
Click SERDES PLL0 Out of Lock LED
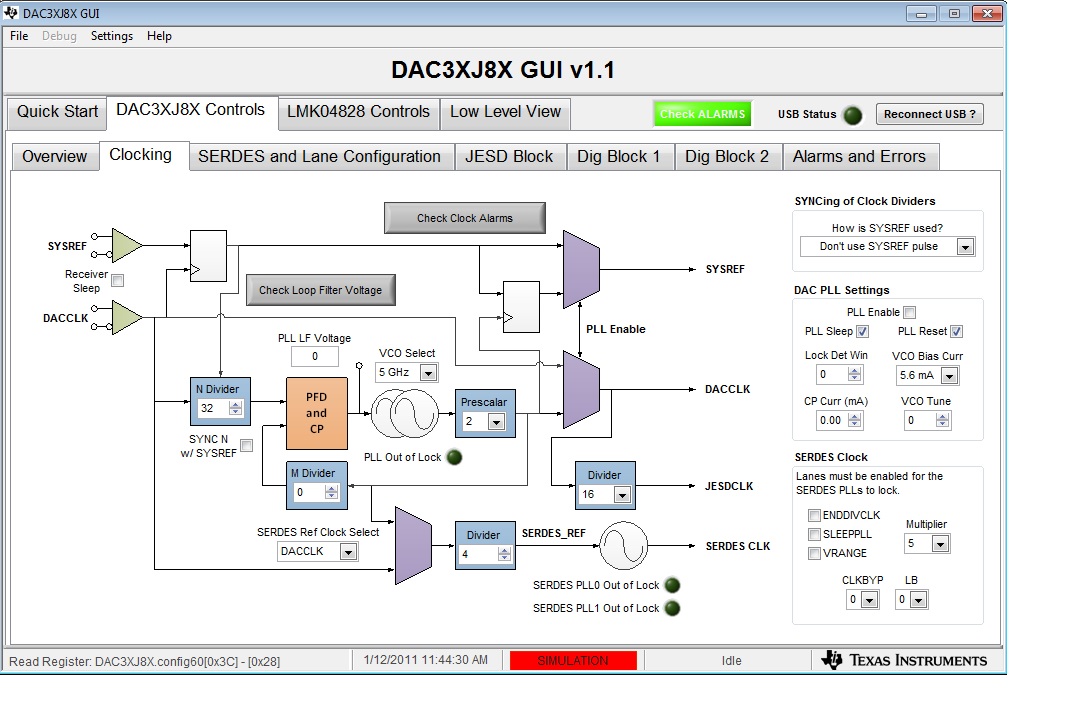pyautogui.click(x=672, y=585)
